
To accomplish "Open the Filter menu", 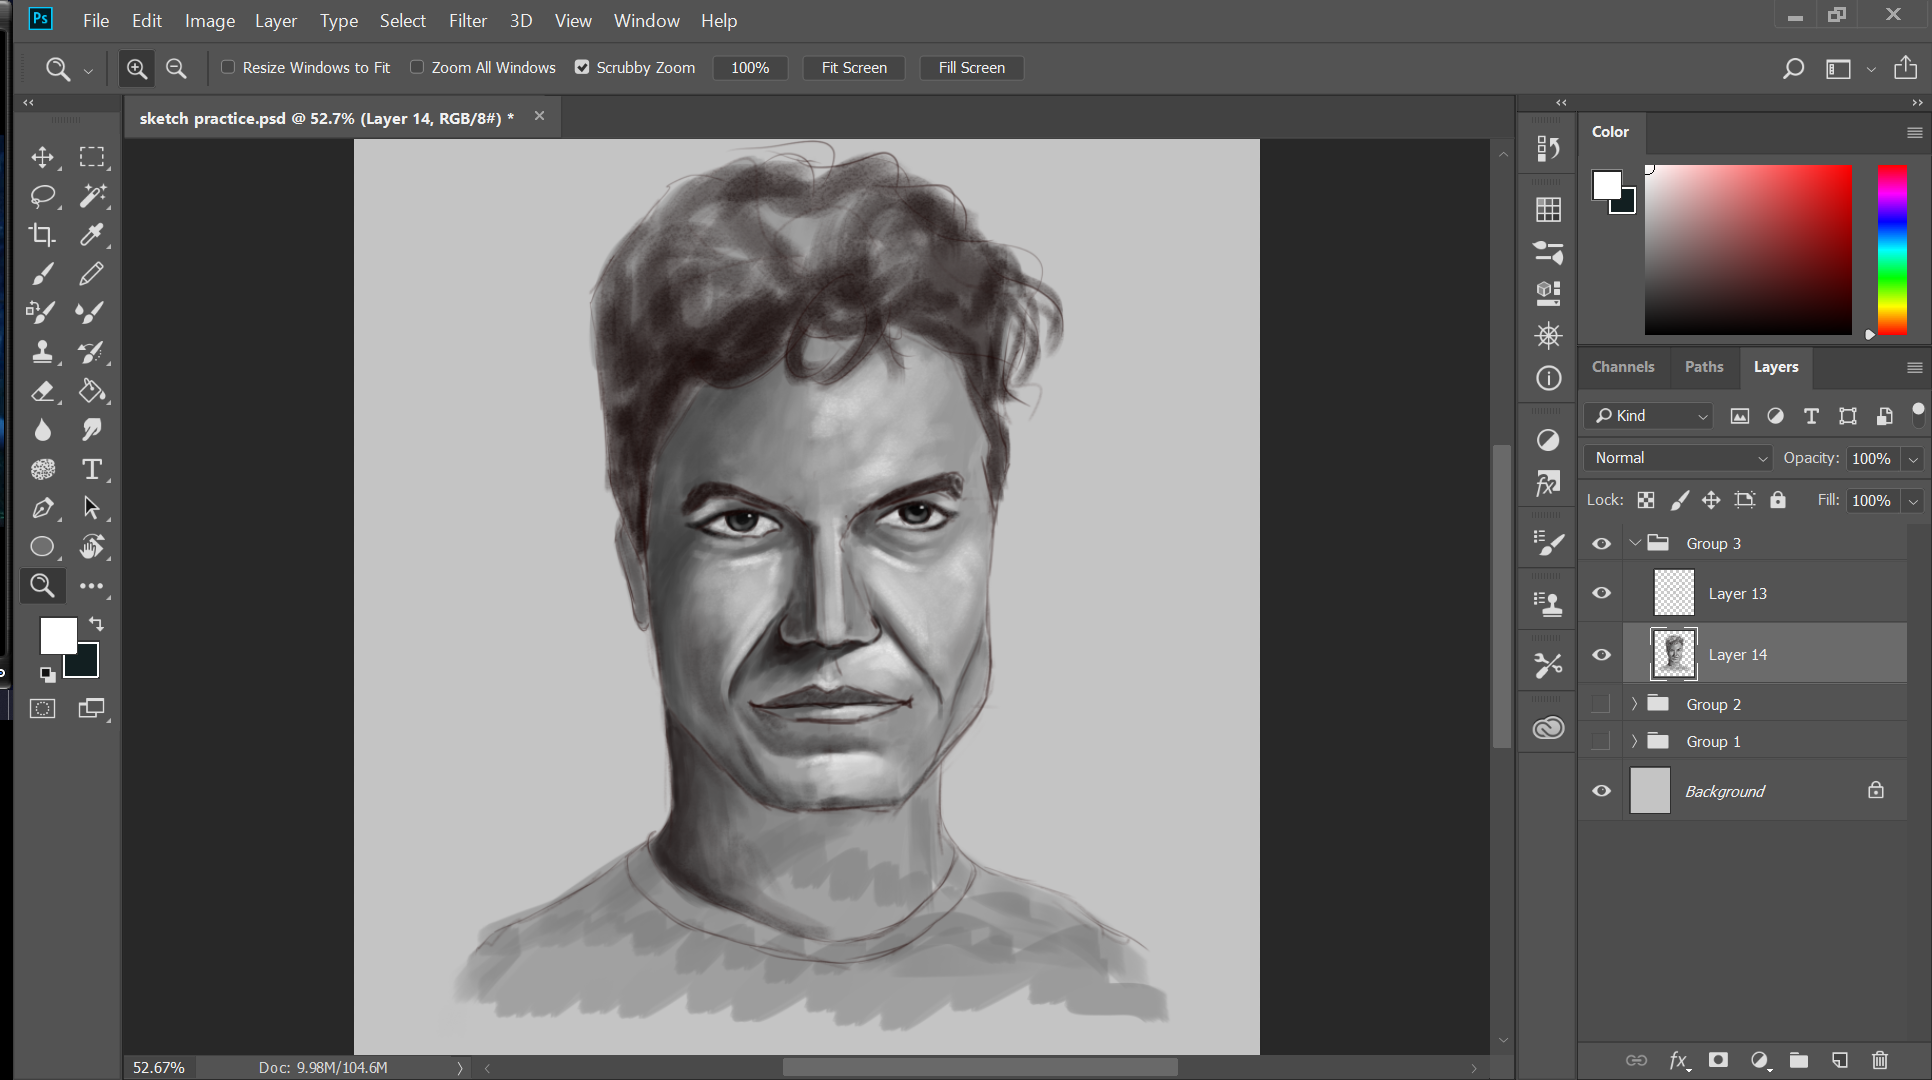I will 467,20.
